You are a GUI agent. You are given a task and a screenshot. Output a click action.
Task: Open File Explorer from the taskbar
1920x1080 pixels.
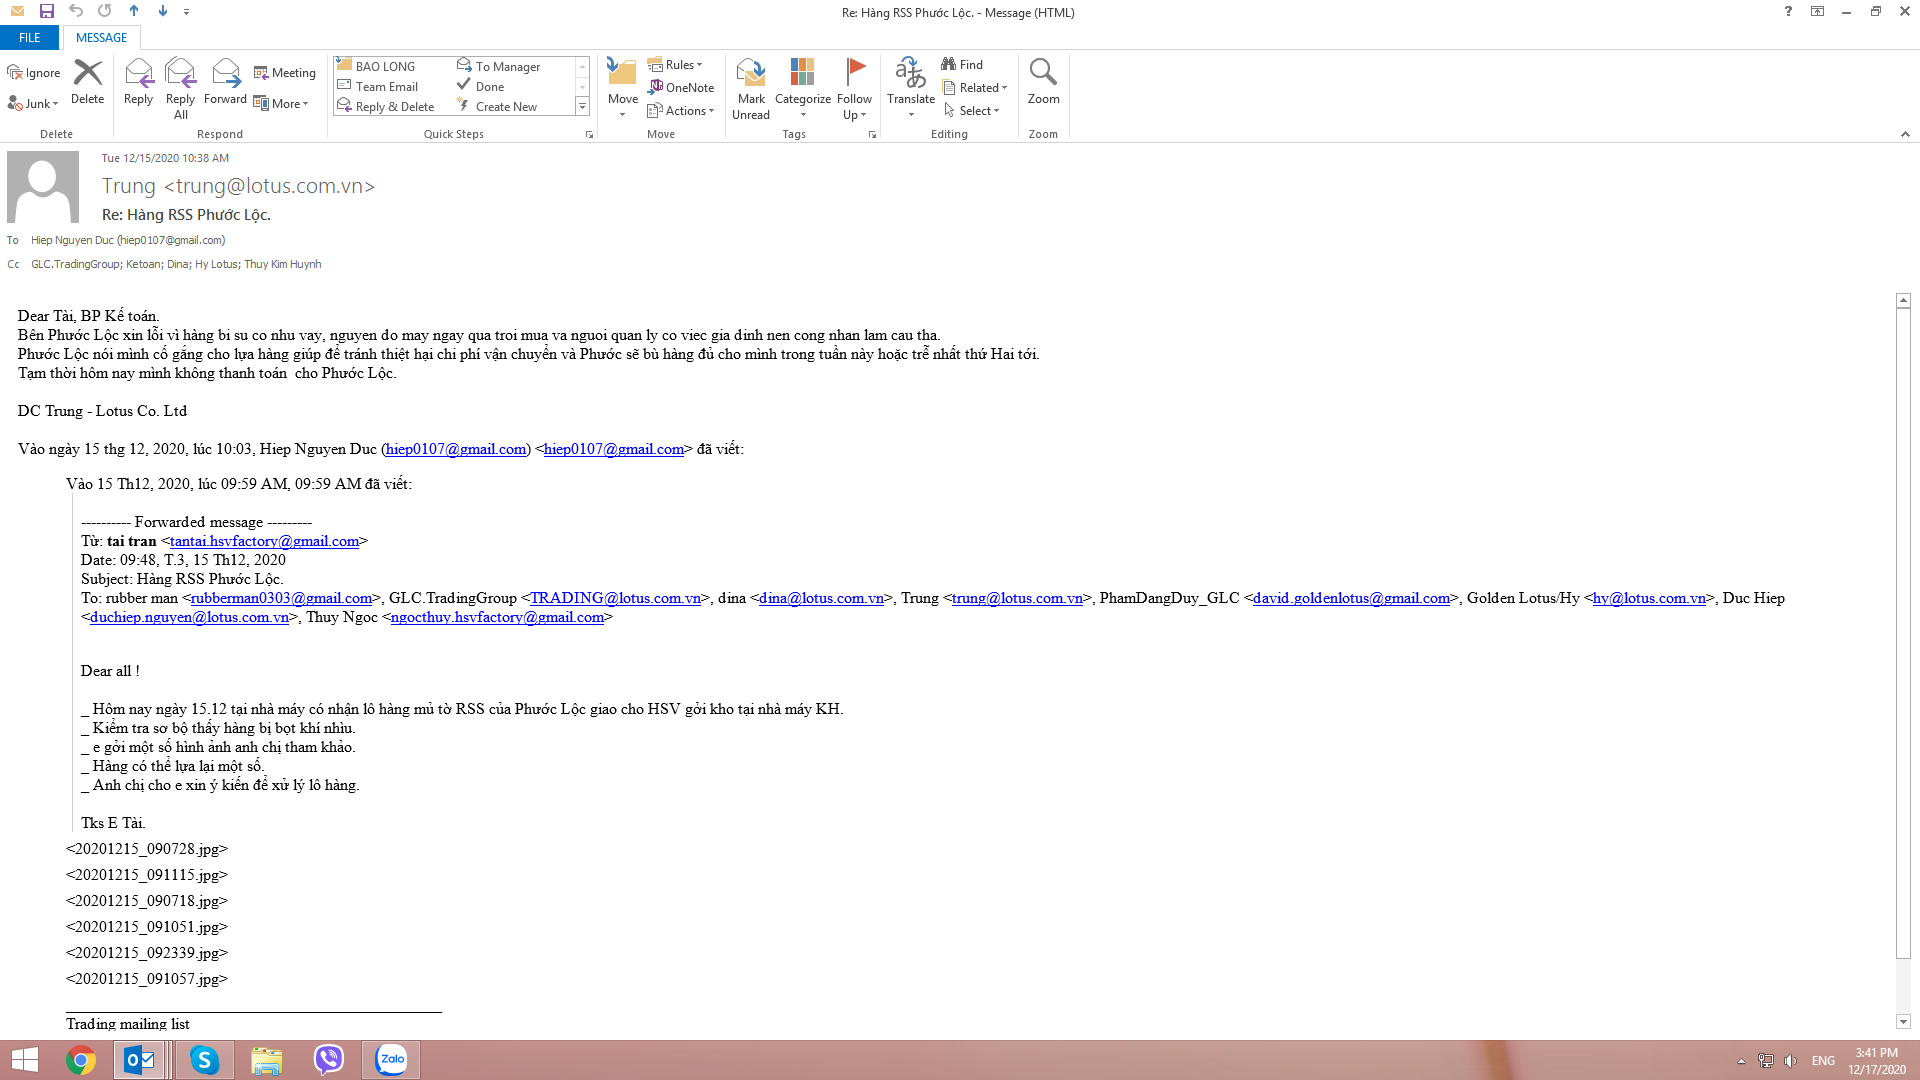point(266,1060)
